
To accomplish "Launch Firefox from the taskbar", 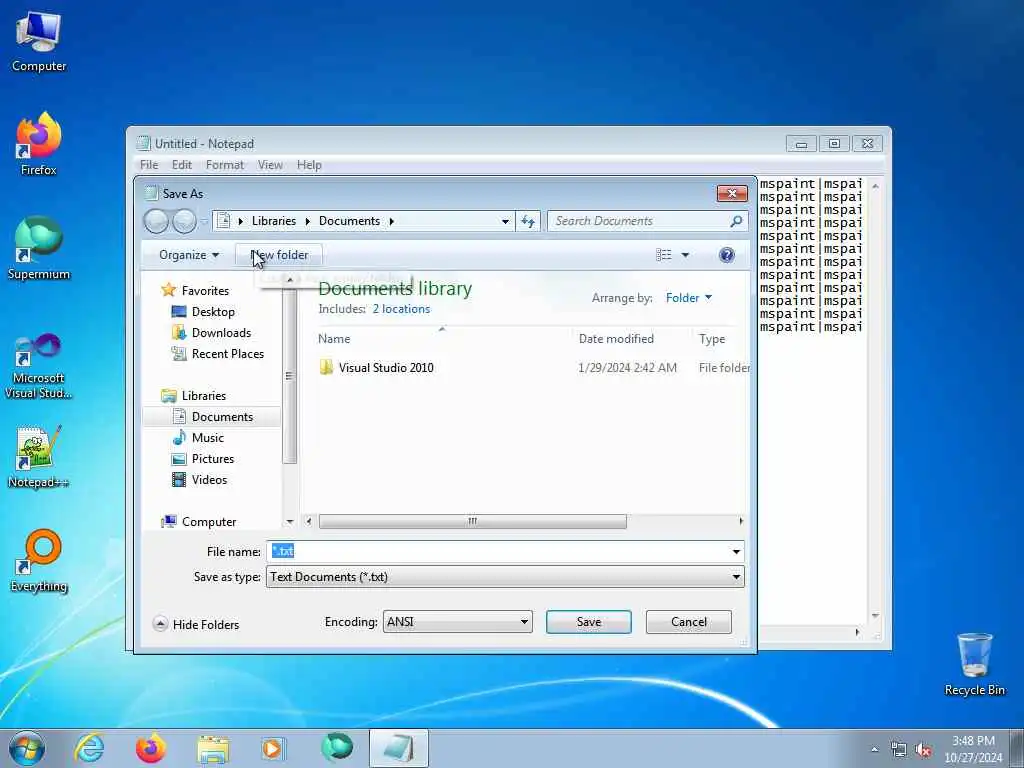I will (151, 748).
